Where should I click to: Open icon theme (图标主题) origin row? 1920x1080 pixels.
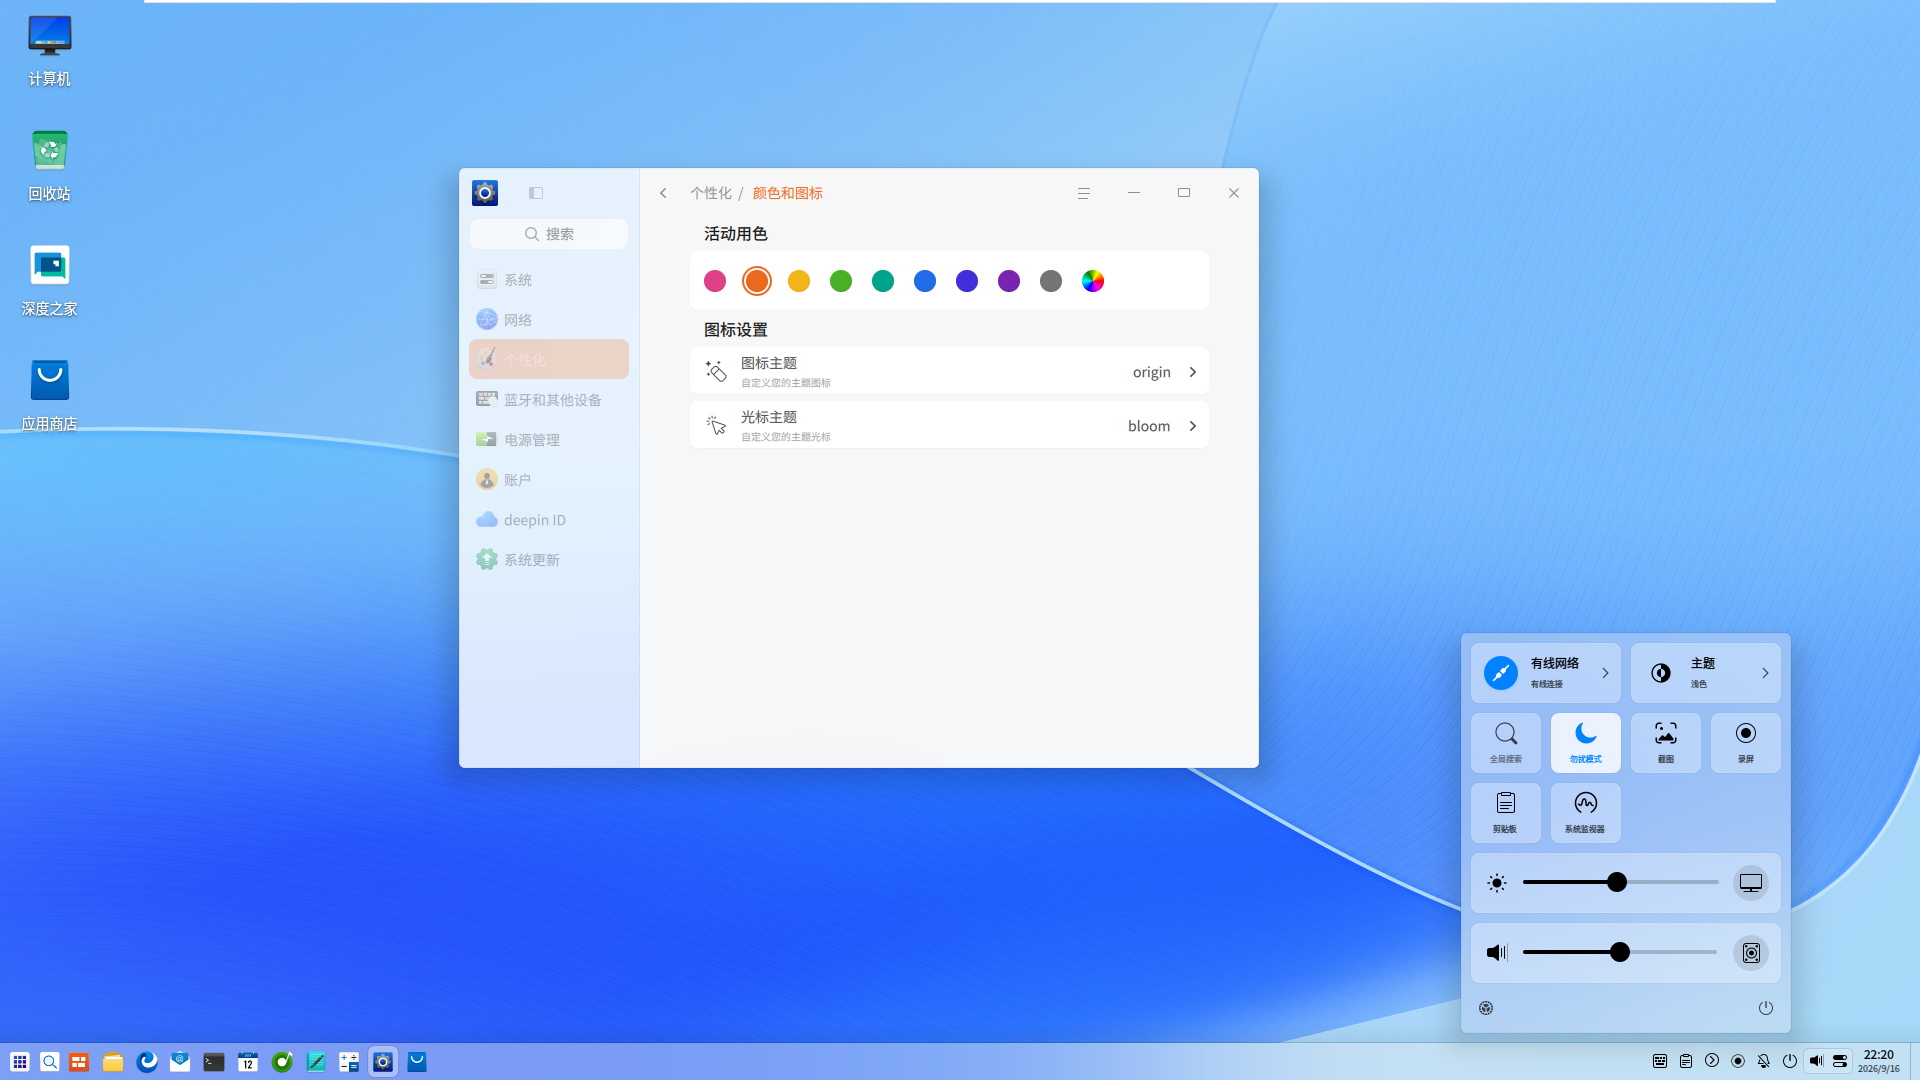(x=949, y=371)
